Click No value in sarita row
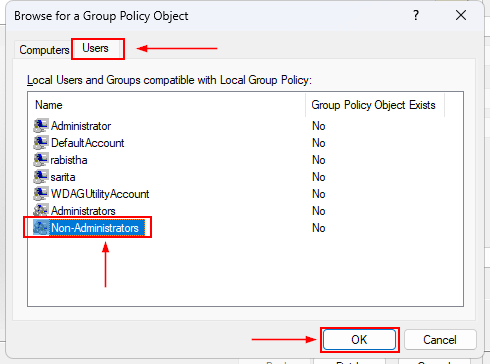This screenshot has height=364, width=490. (318, 177)
